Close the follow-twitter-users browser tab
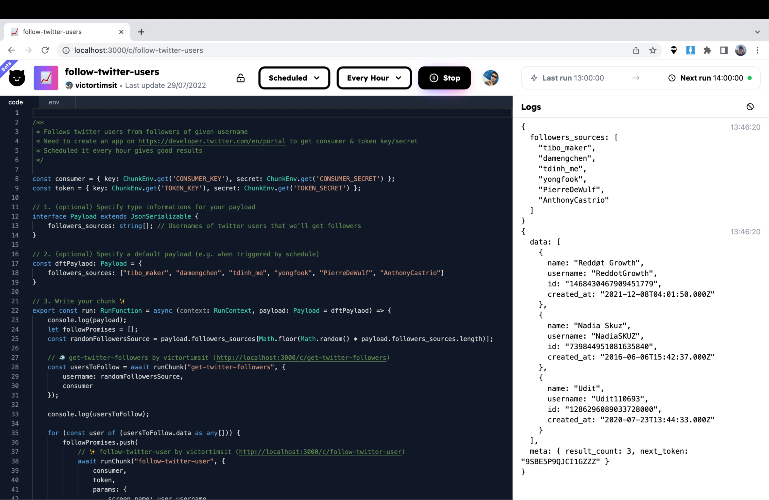Image resolution: width=769 pixels, height=500 pixels. 121,32
